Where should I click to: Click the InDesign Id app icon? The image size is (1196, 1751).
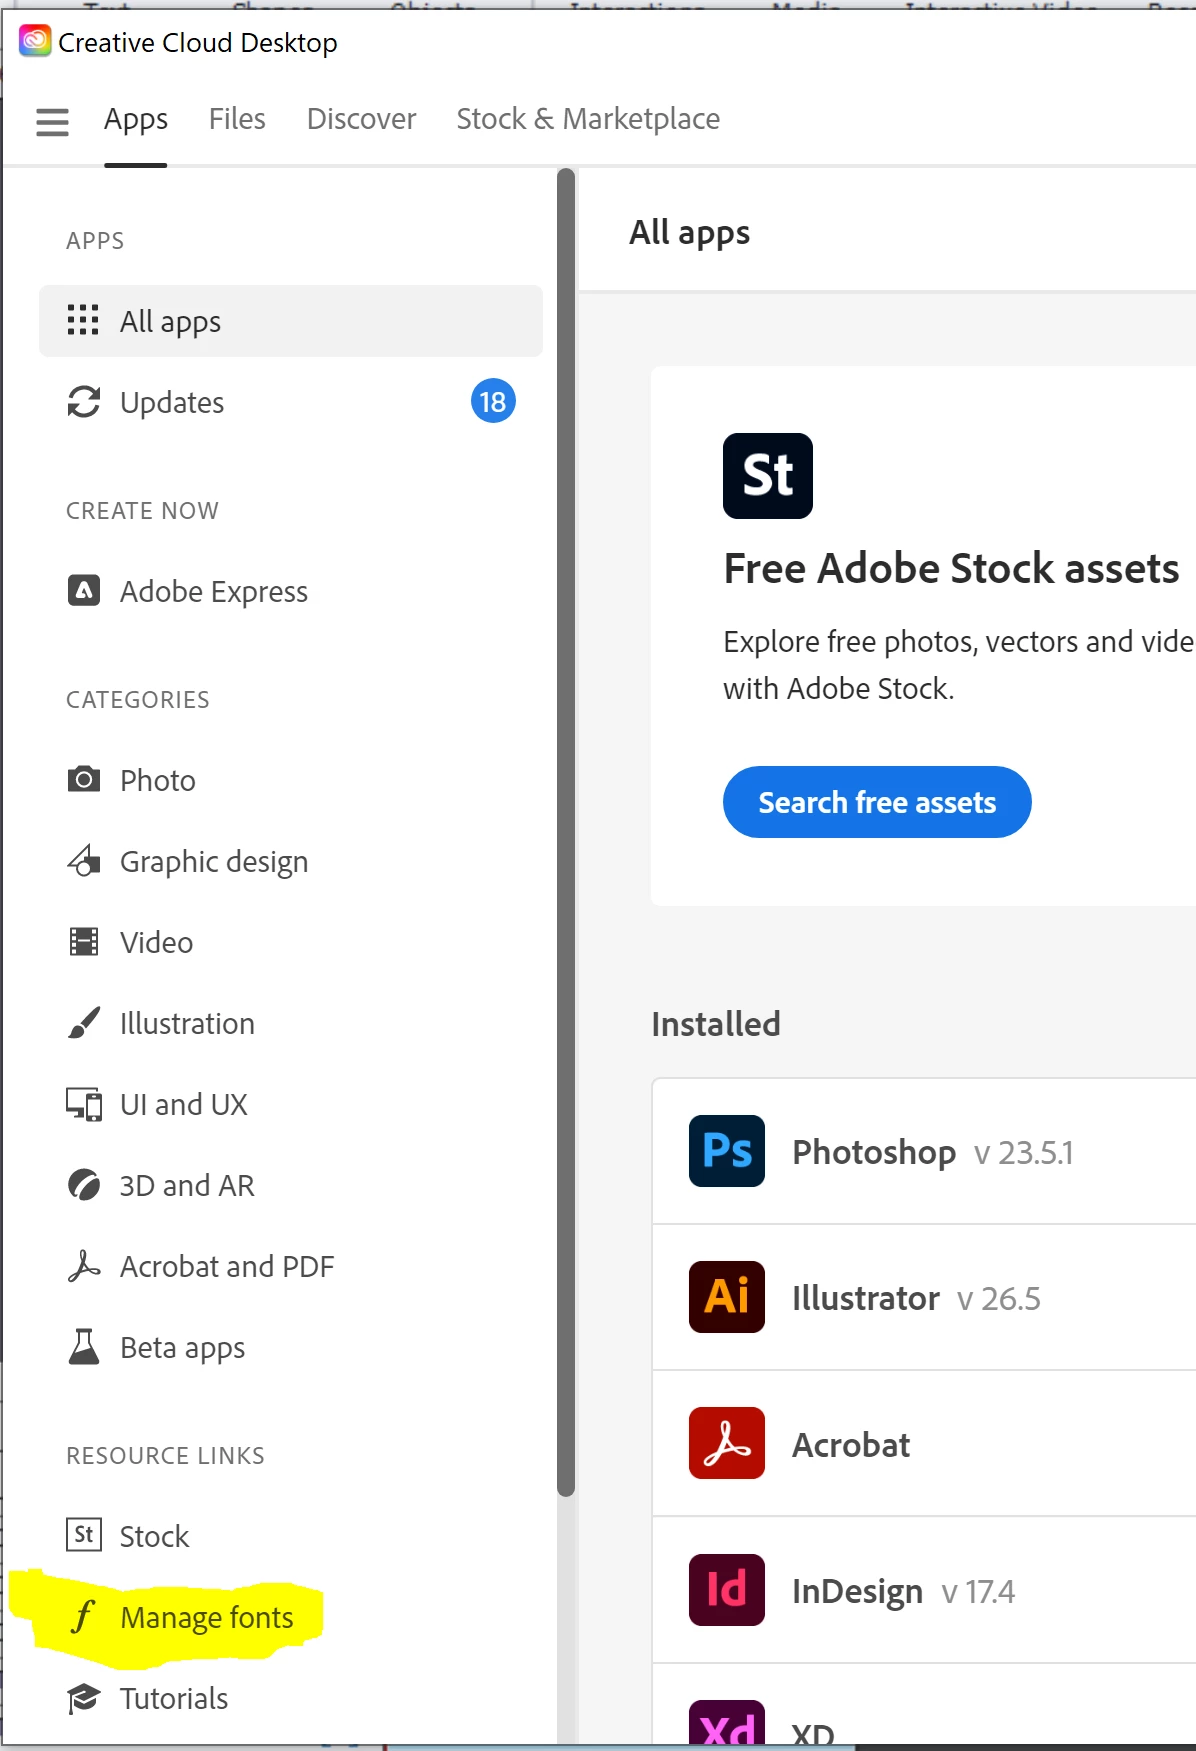pyautogui.click(x=727, y=1590)
